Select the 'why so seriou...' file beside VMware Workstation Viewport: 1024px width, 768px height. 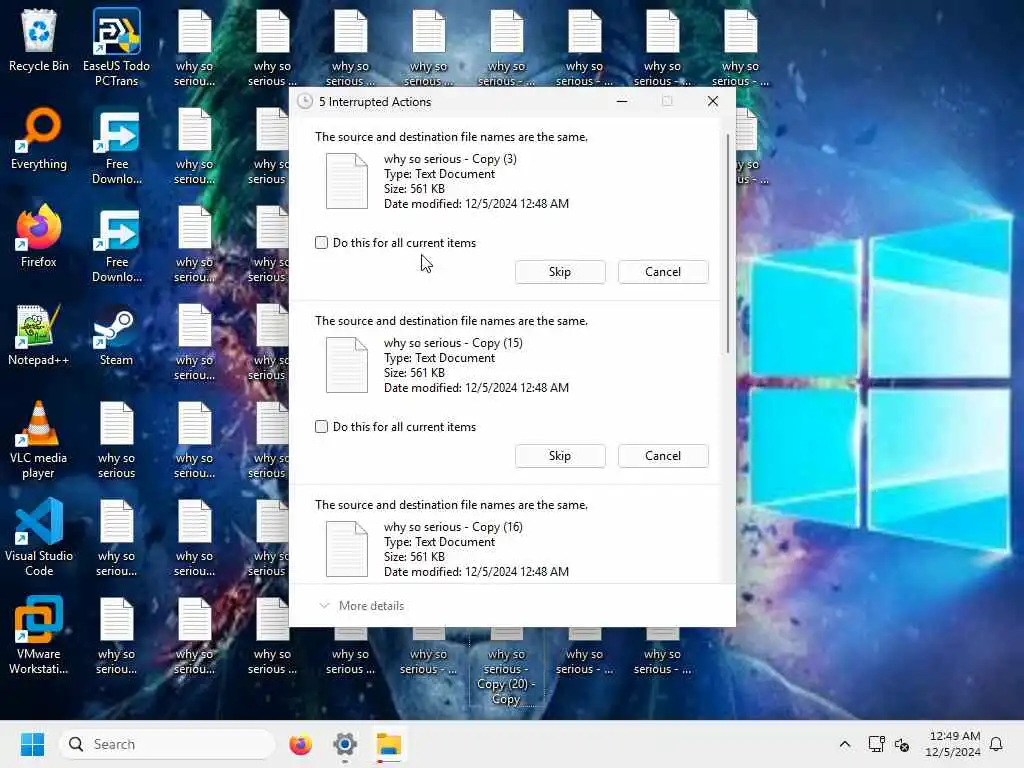pos(116,636)
